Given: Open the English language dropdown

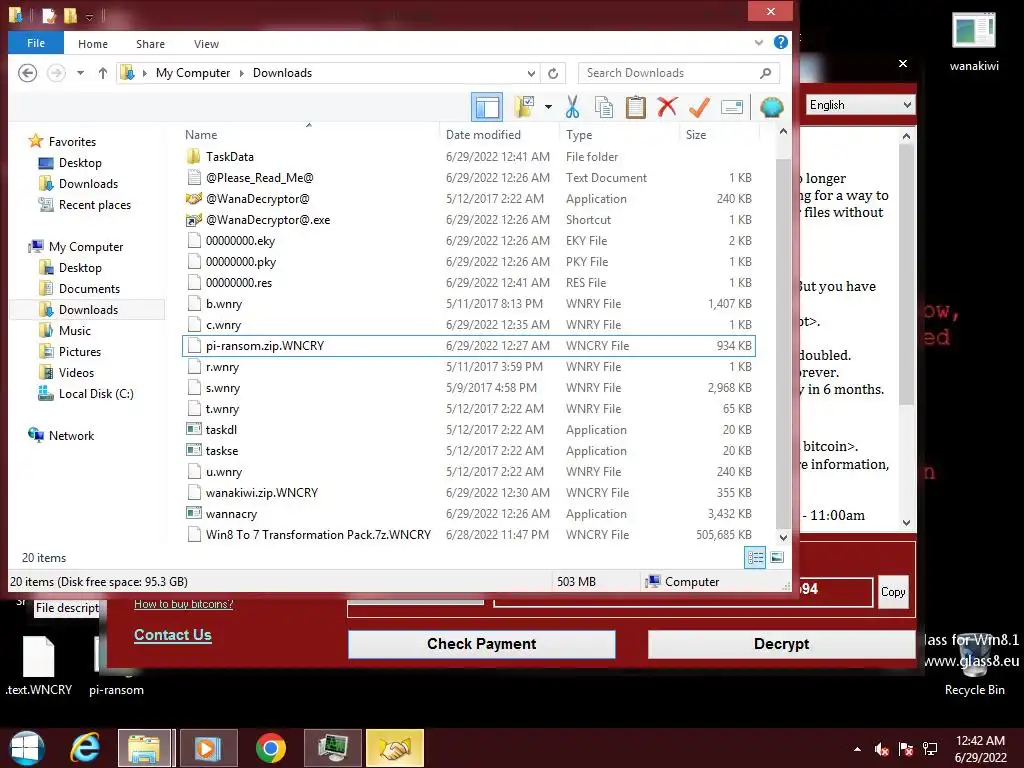Looking at the screenshot, I should (860, 105).
